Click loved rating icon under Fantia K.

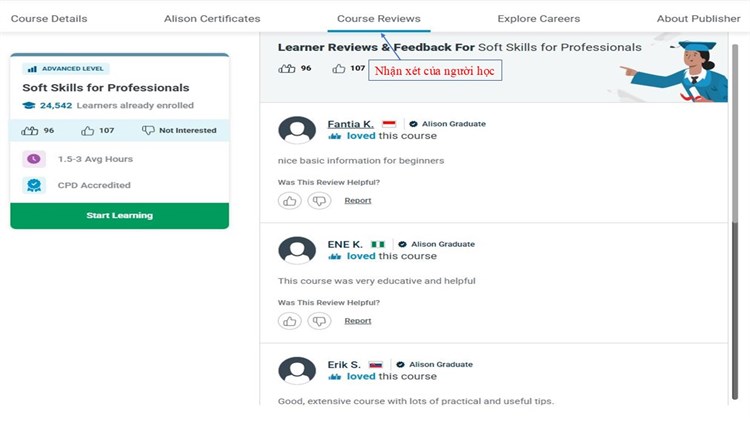pos(335,136)
